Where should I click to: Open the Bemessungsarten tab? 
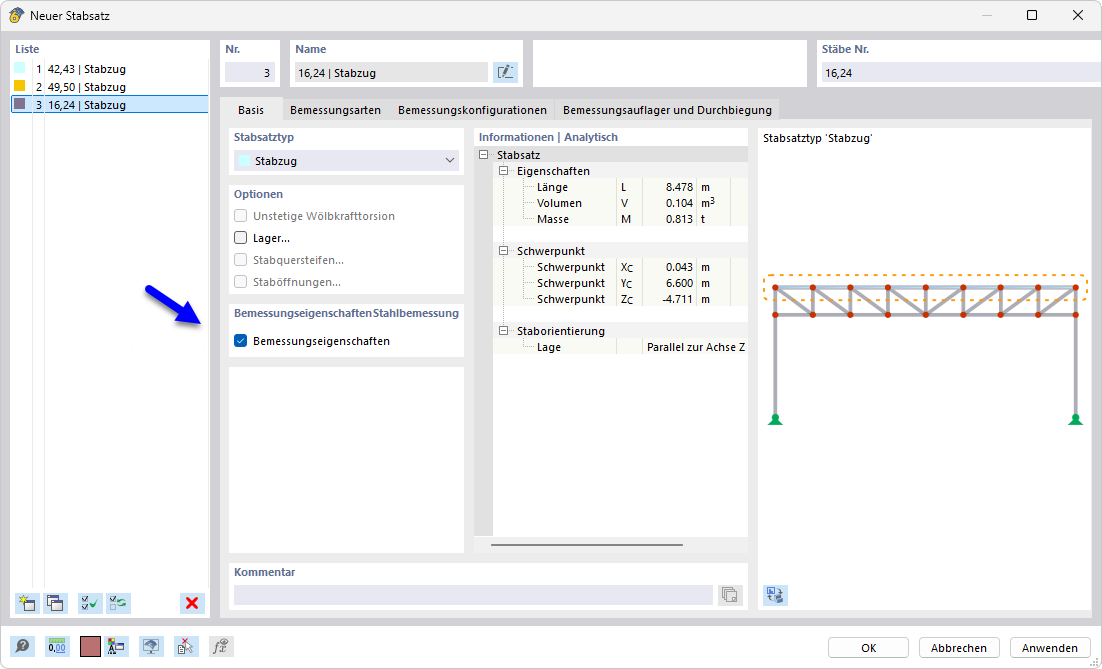[335, 110]
